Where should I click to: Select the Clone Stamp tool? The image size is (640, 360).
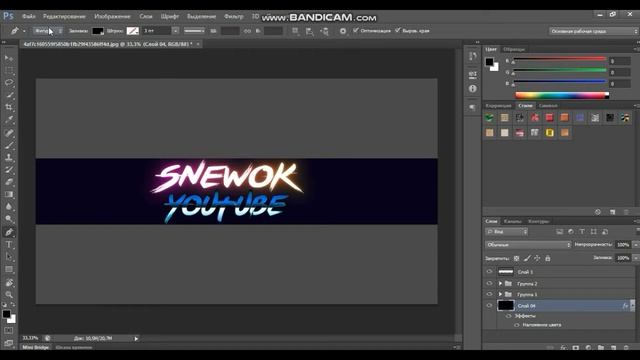(x=9, y=157)
